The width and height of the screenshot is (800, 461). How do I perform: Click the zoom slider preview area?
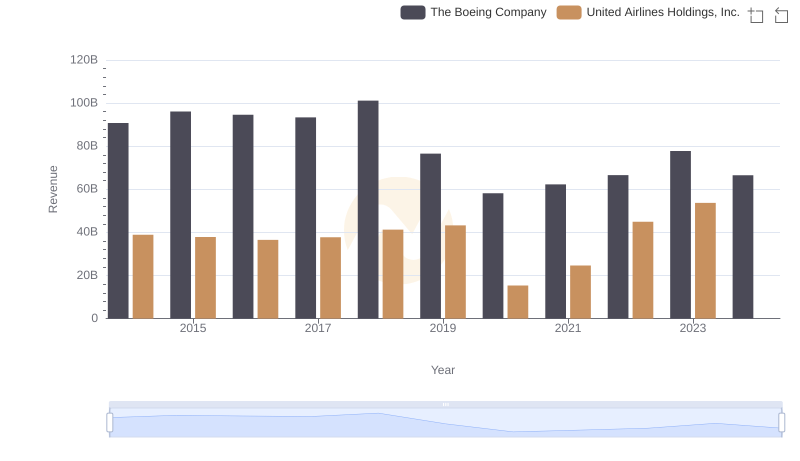click(445, 423)
